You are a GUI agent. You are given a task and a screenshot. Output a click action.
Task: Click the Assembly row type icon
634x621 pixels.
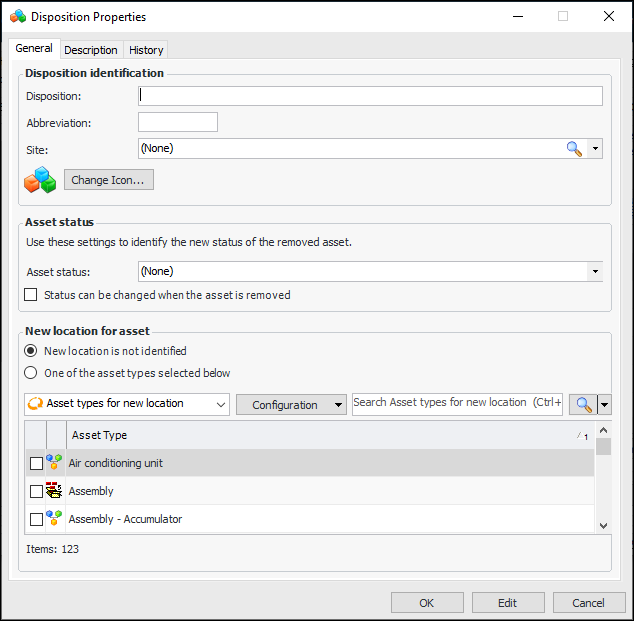tap(54, 491)
